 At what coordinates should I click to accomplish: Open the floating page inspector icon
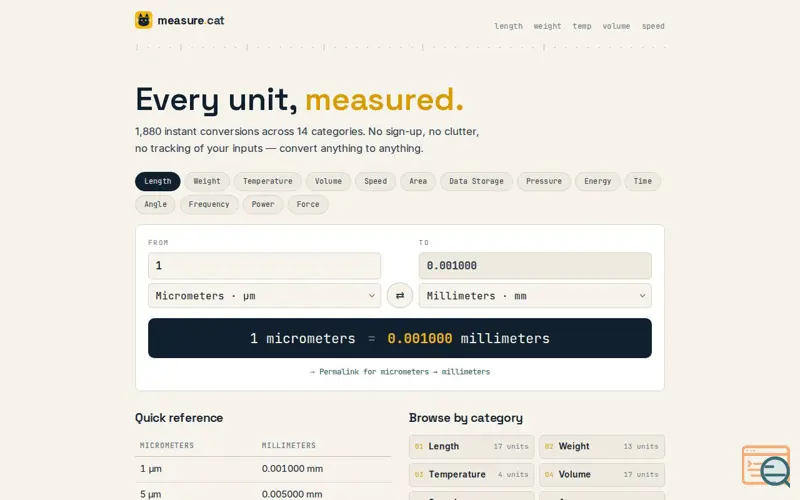coord(765,465)
